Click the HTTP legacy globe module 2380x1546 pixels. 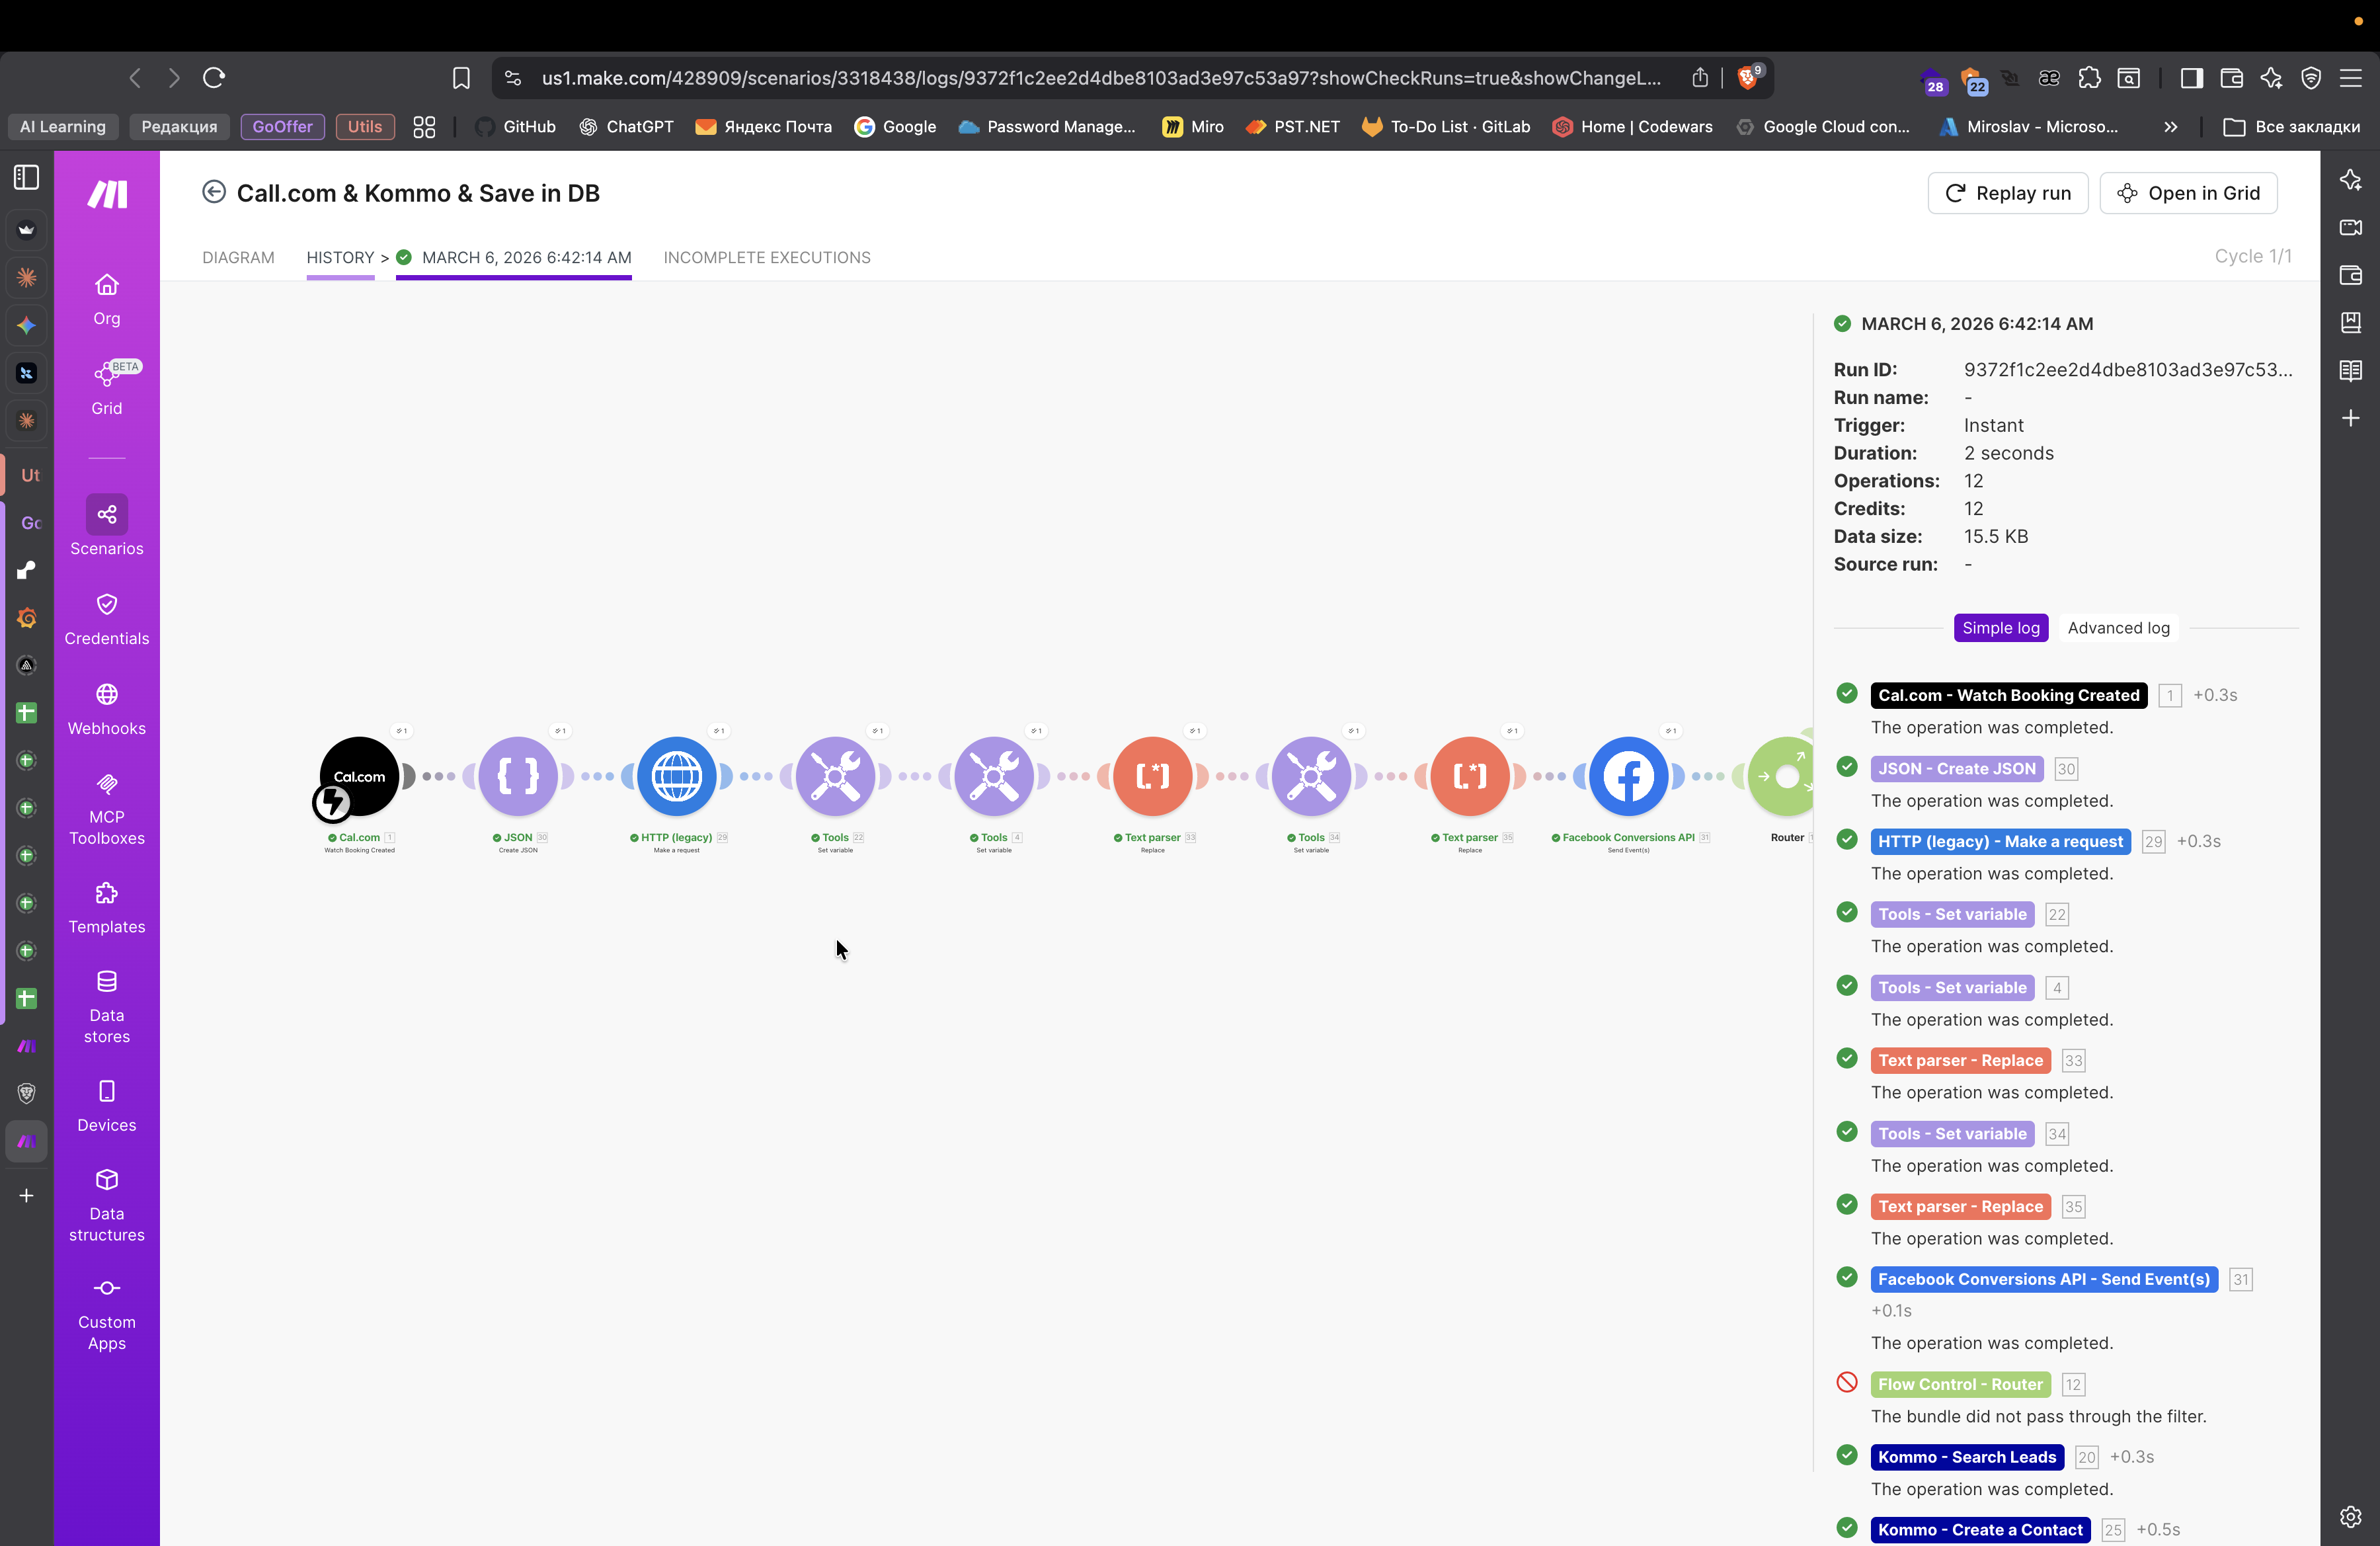pyautogui.click(x=676, y=776)
